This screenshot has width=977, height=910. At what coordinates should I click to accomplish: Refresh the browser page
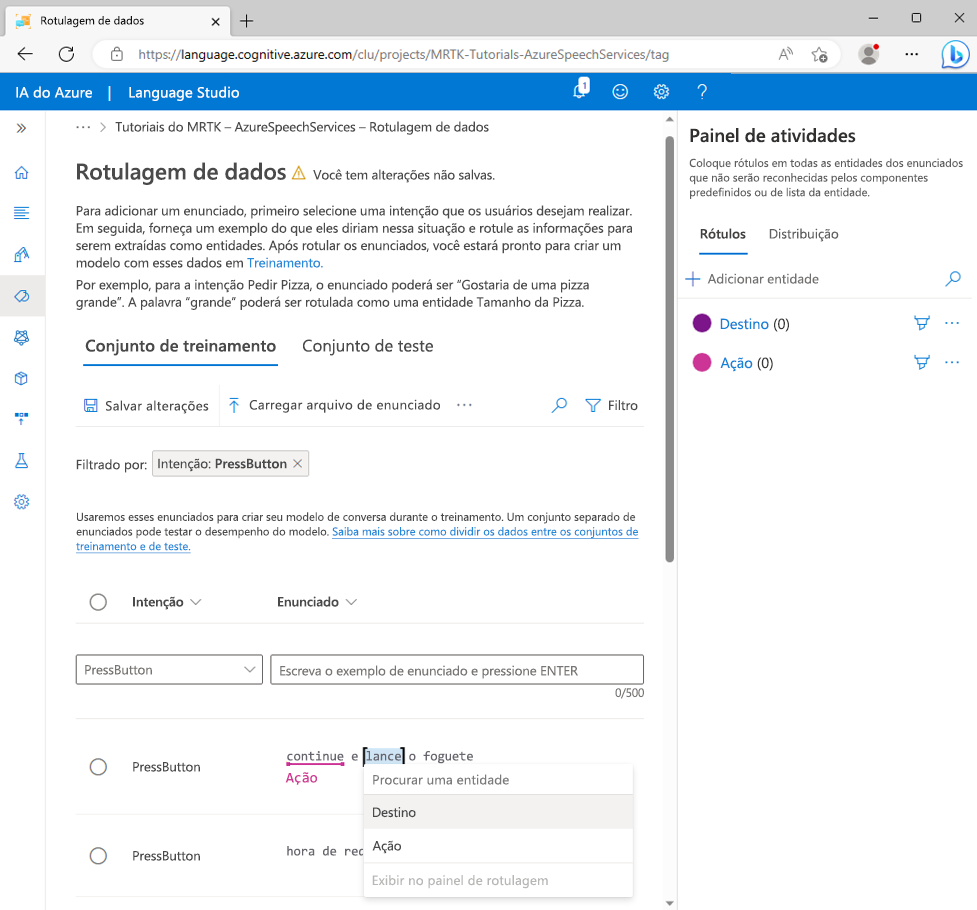[67, 54]
